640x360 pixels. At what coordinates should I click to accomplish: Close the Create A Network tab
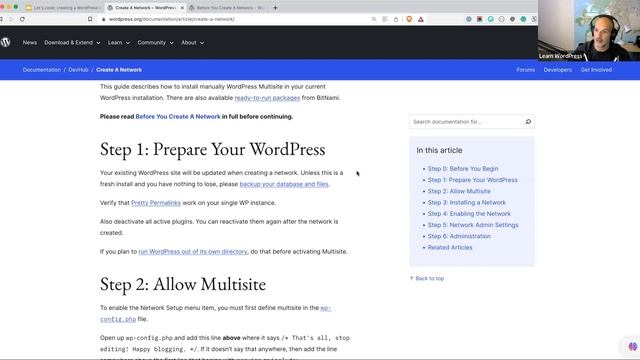click(182, 8)
